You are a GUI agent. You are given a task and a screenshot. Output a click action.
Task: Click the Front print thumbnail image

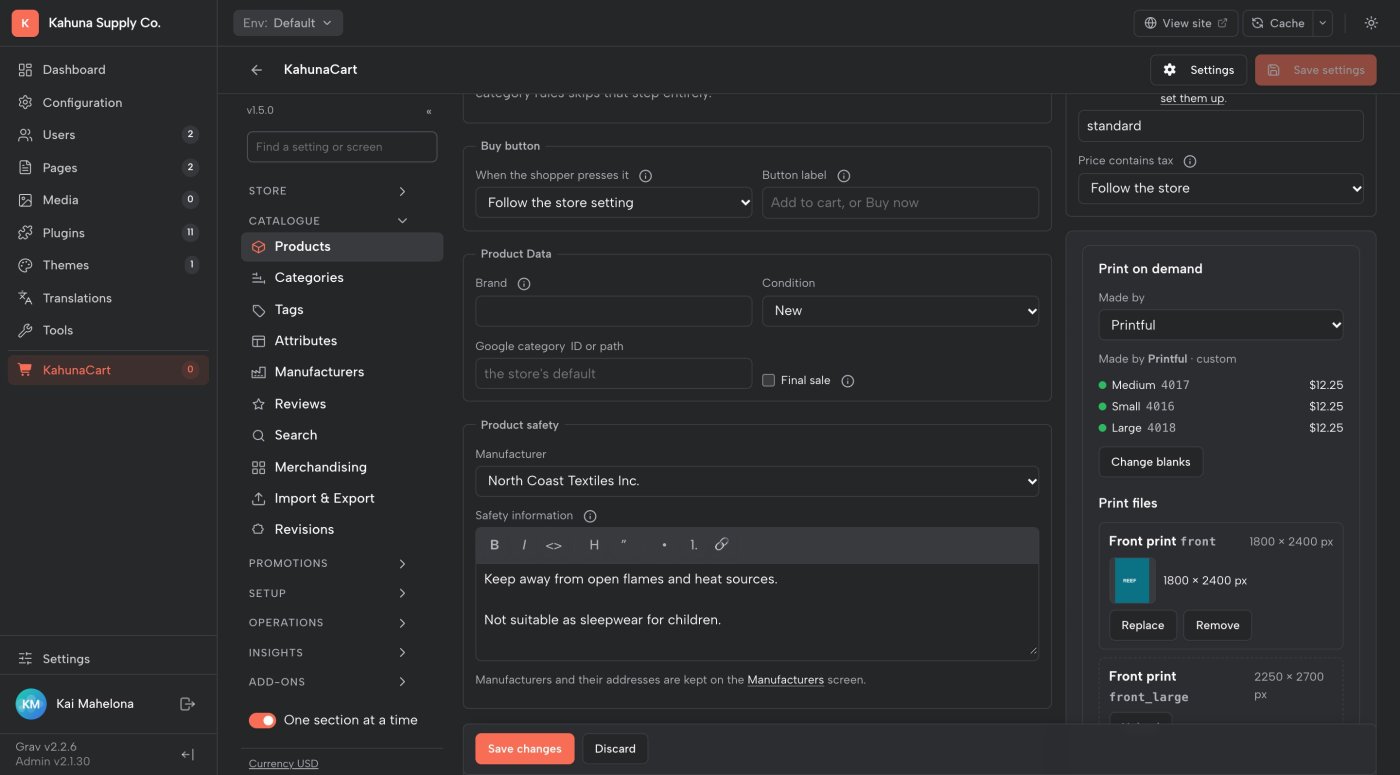(x=1132, y=581)
